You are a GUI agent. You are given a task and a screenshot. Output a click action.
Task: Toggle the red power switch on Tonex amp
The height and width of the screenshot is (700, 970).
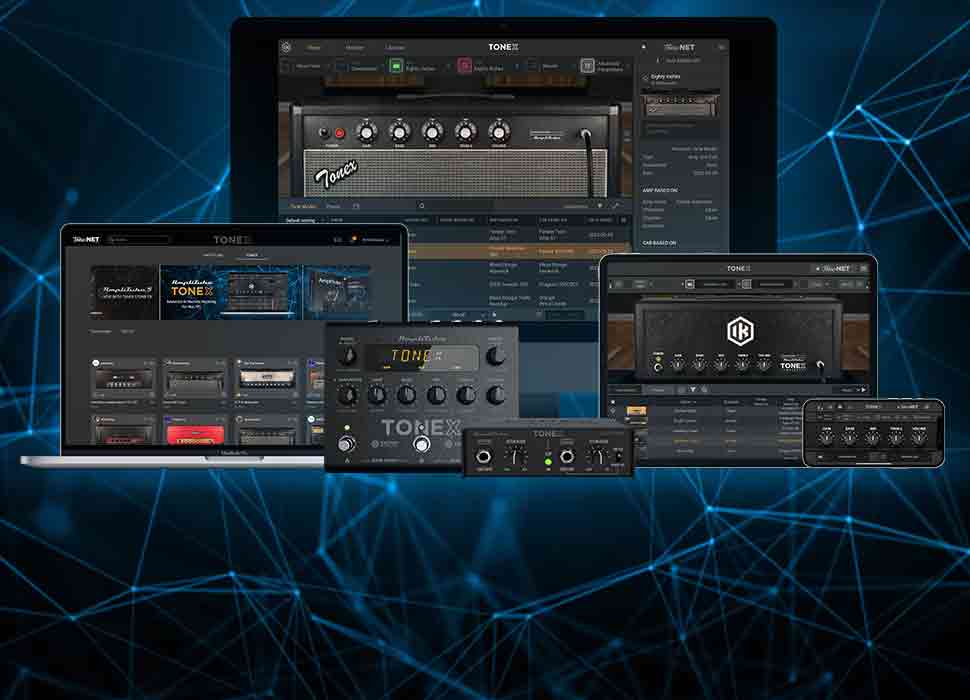[339, 132]
